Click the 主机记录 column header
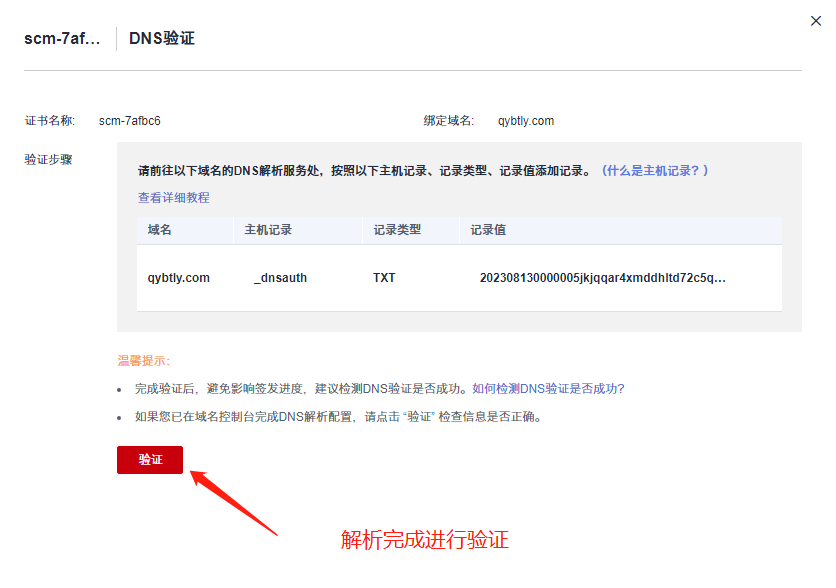The image size is (836, 588). (268, 230)
